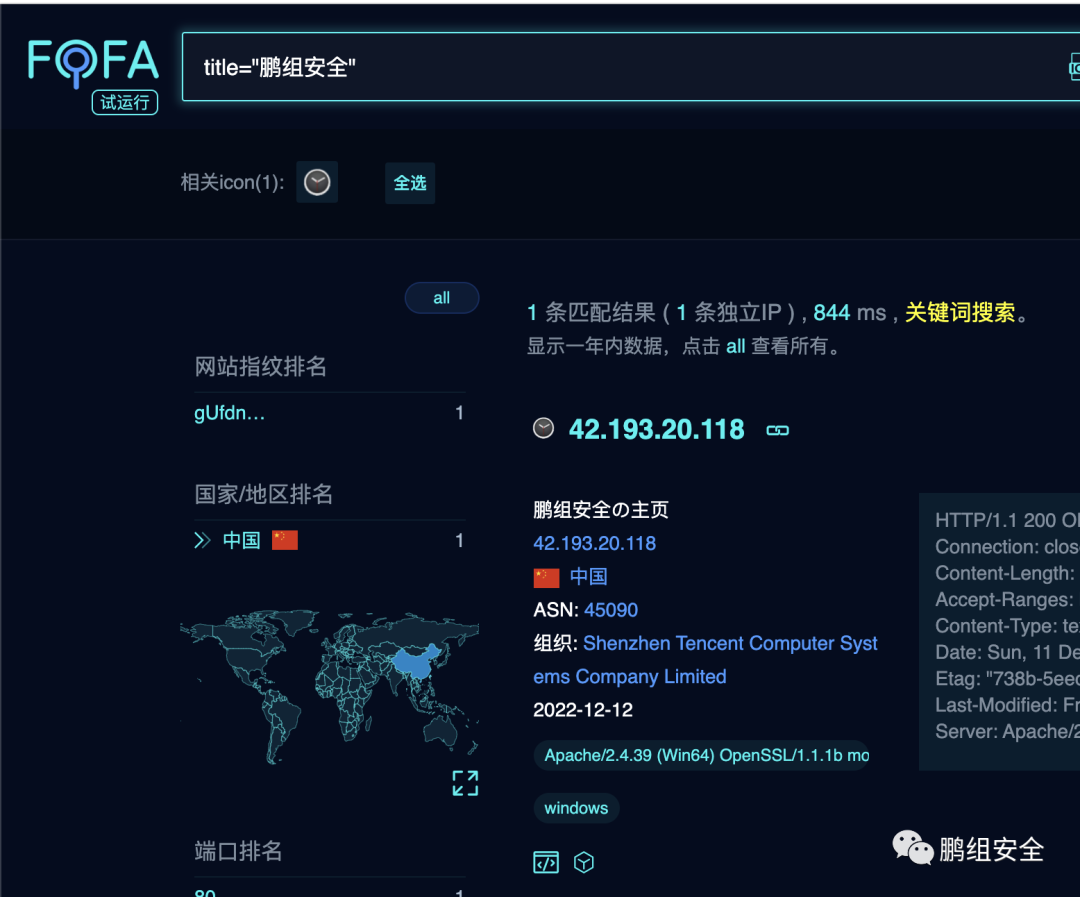Image resolution: width=1080 pixels, height=897 pixels.
Task: Open the website source code icon
Action: point(546,863)
